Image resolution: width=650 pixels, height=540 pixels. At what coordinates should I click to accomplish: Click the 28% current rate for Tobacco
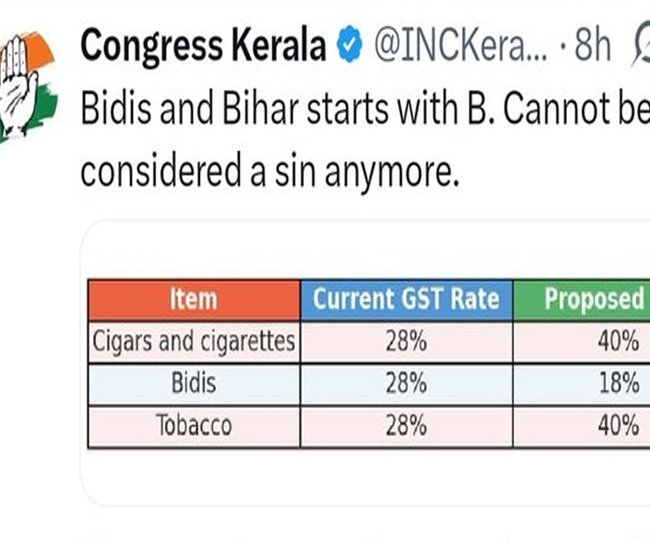tap(406, 426)
